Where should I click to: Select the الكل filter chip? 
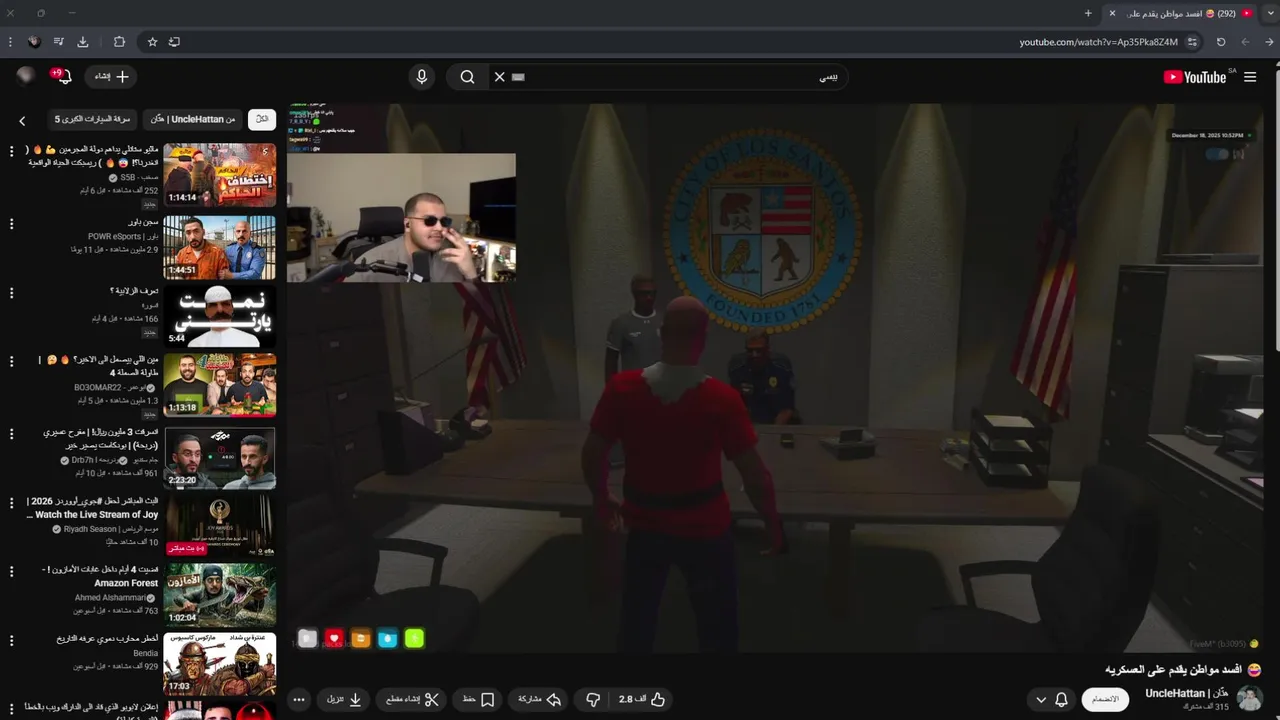point(262,119)
